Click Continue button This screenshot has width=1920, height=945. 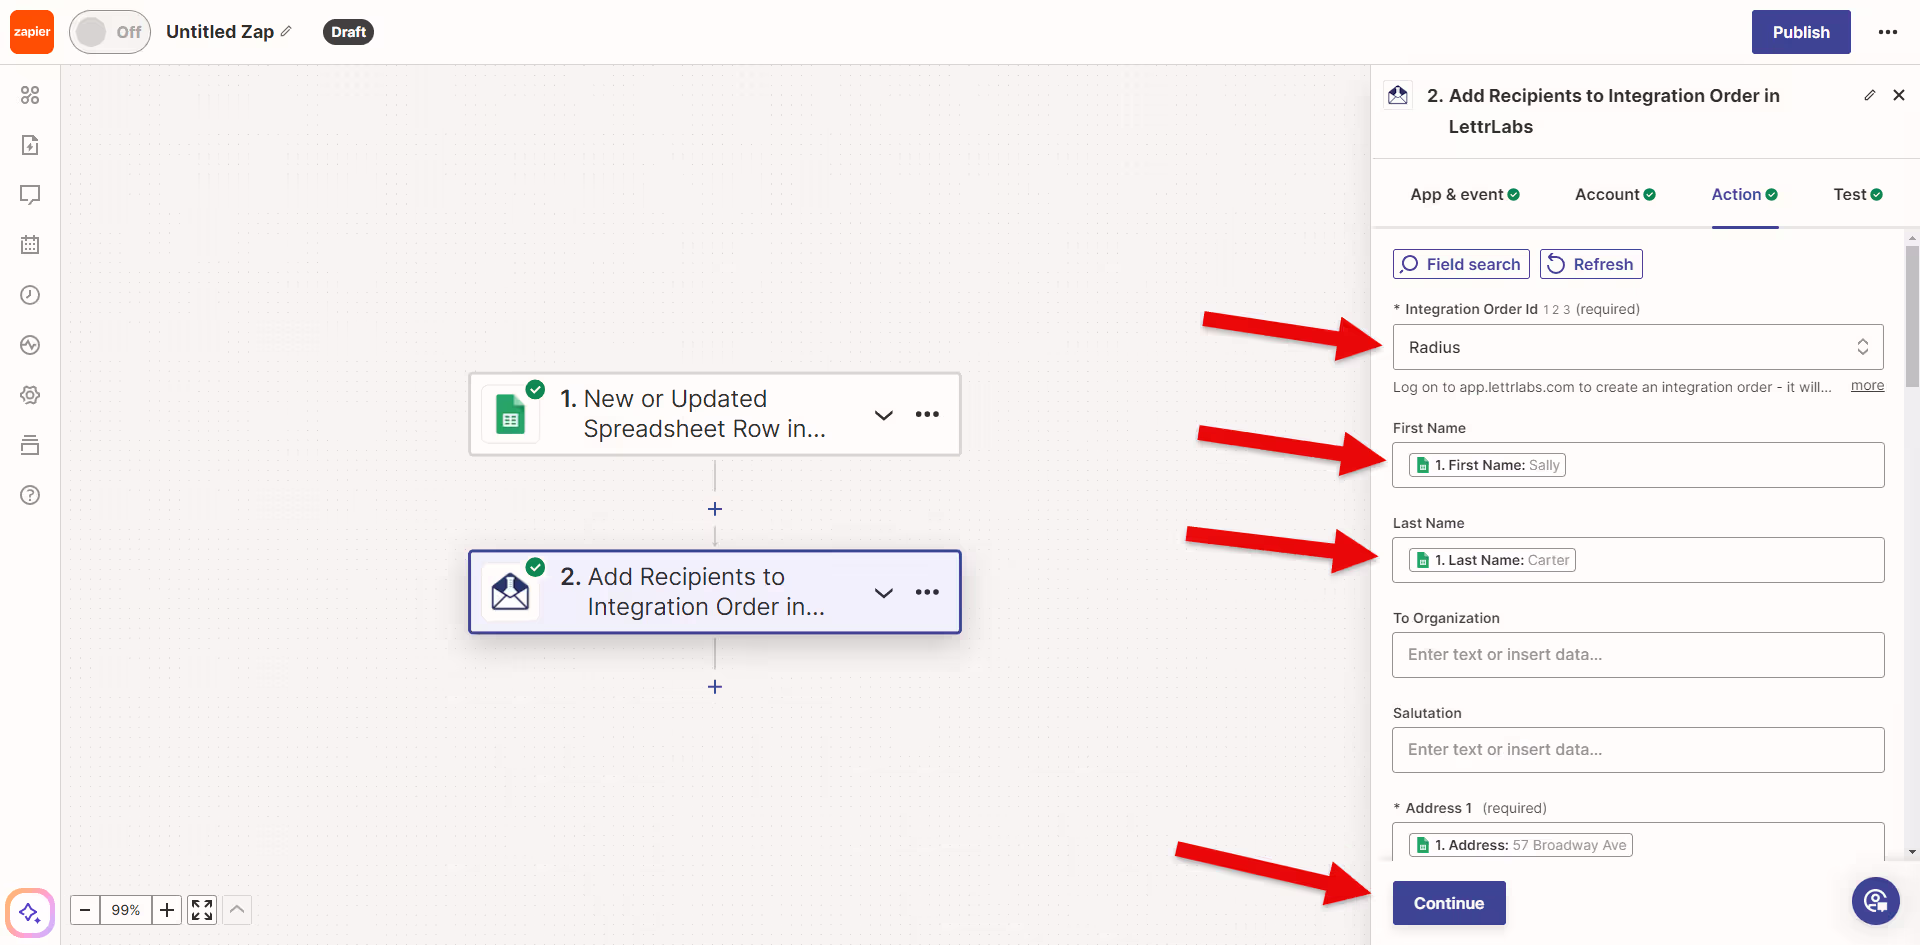1449,903
